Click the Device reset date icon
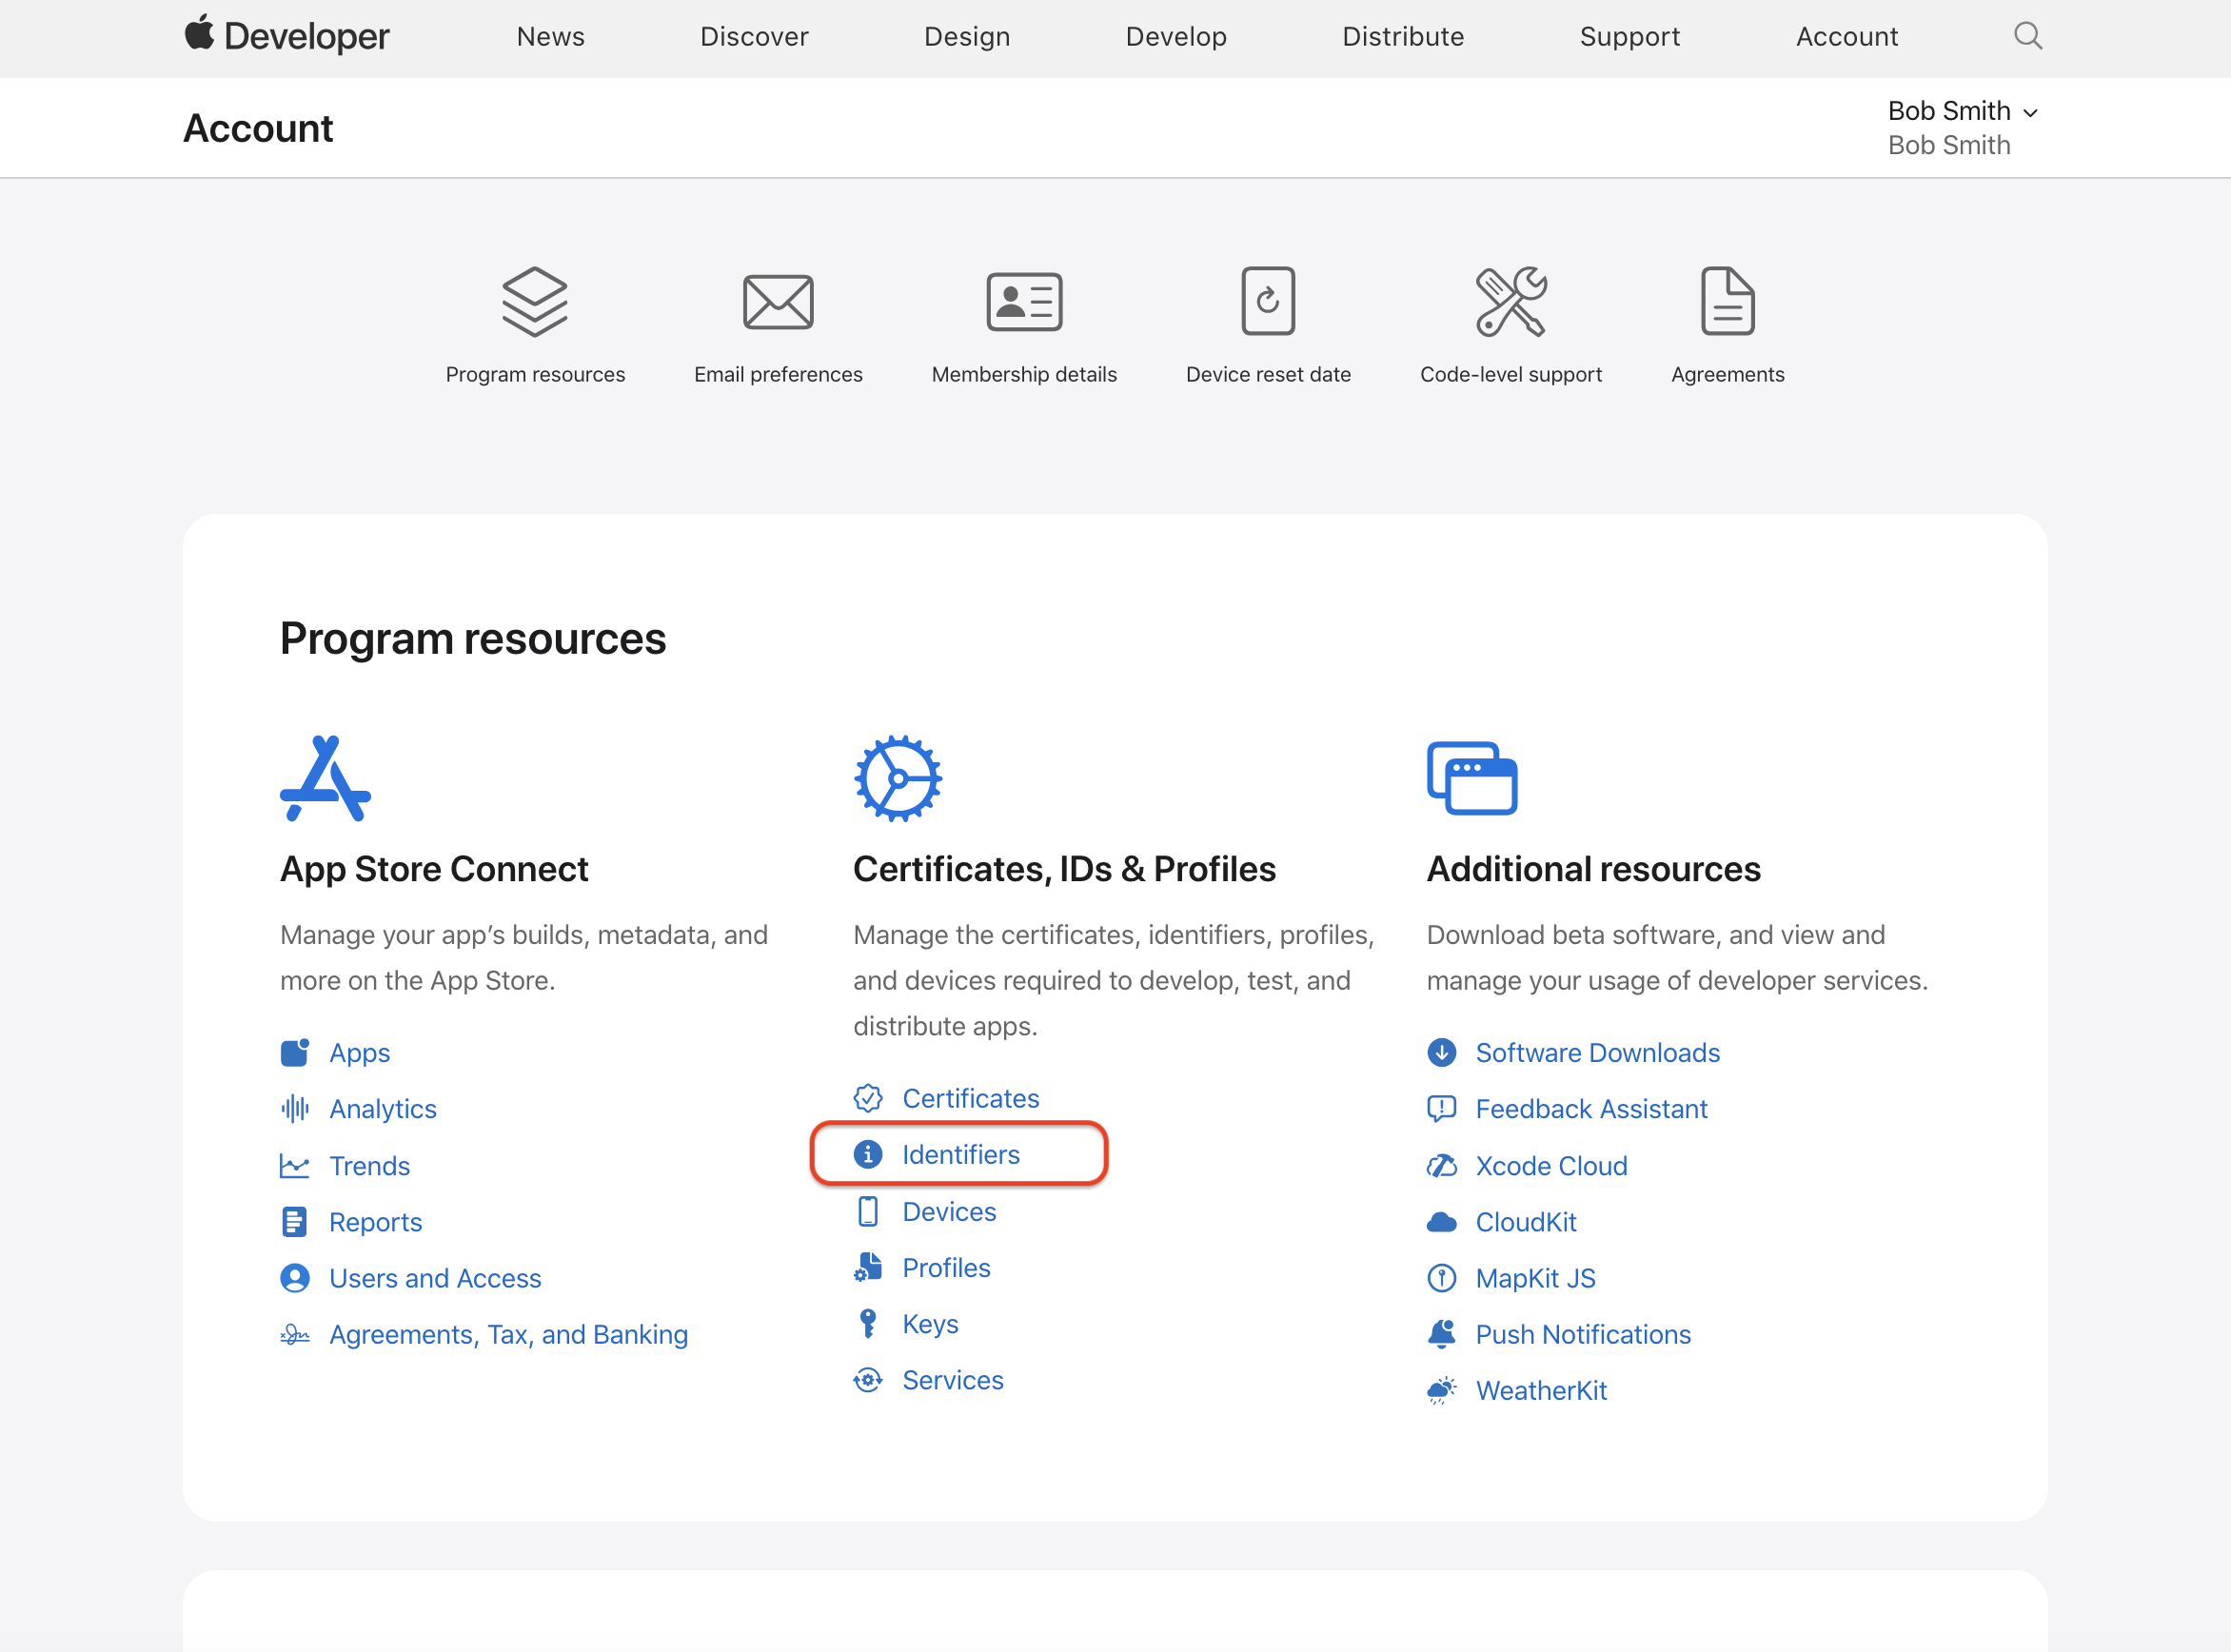Image resolution: width=2231 pixels, height=1652 pixels. tap(1268, 301)
